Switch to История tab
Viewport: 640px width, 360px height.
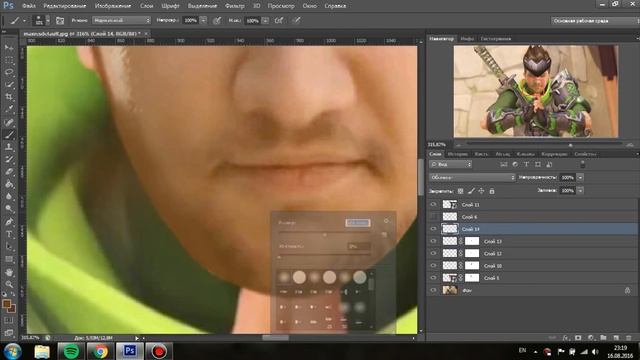click(458, 154)
